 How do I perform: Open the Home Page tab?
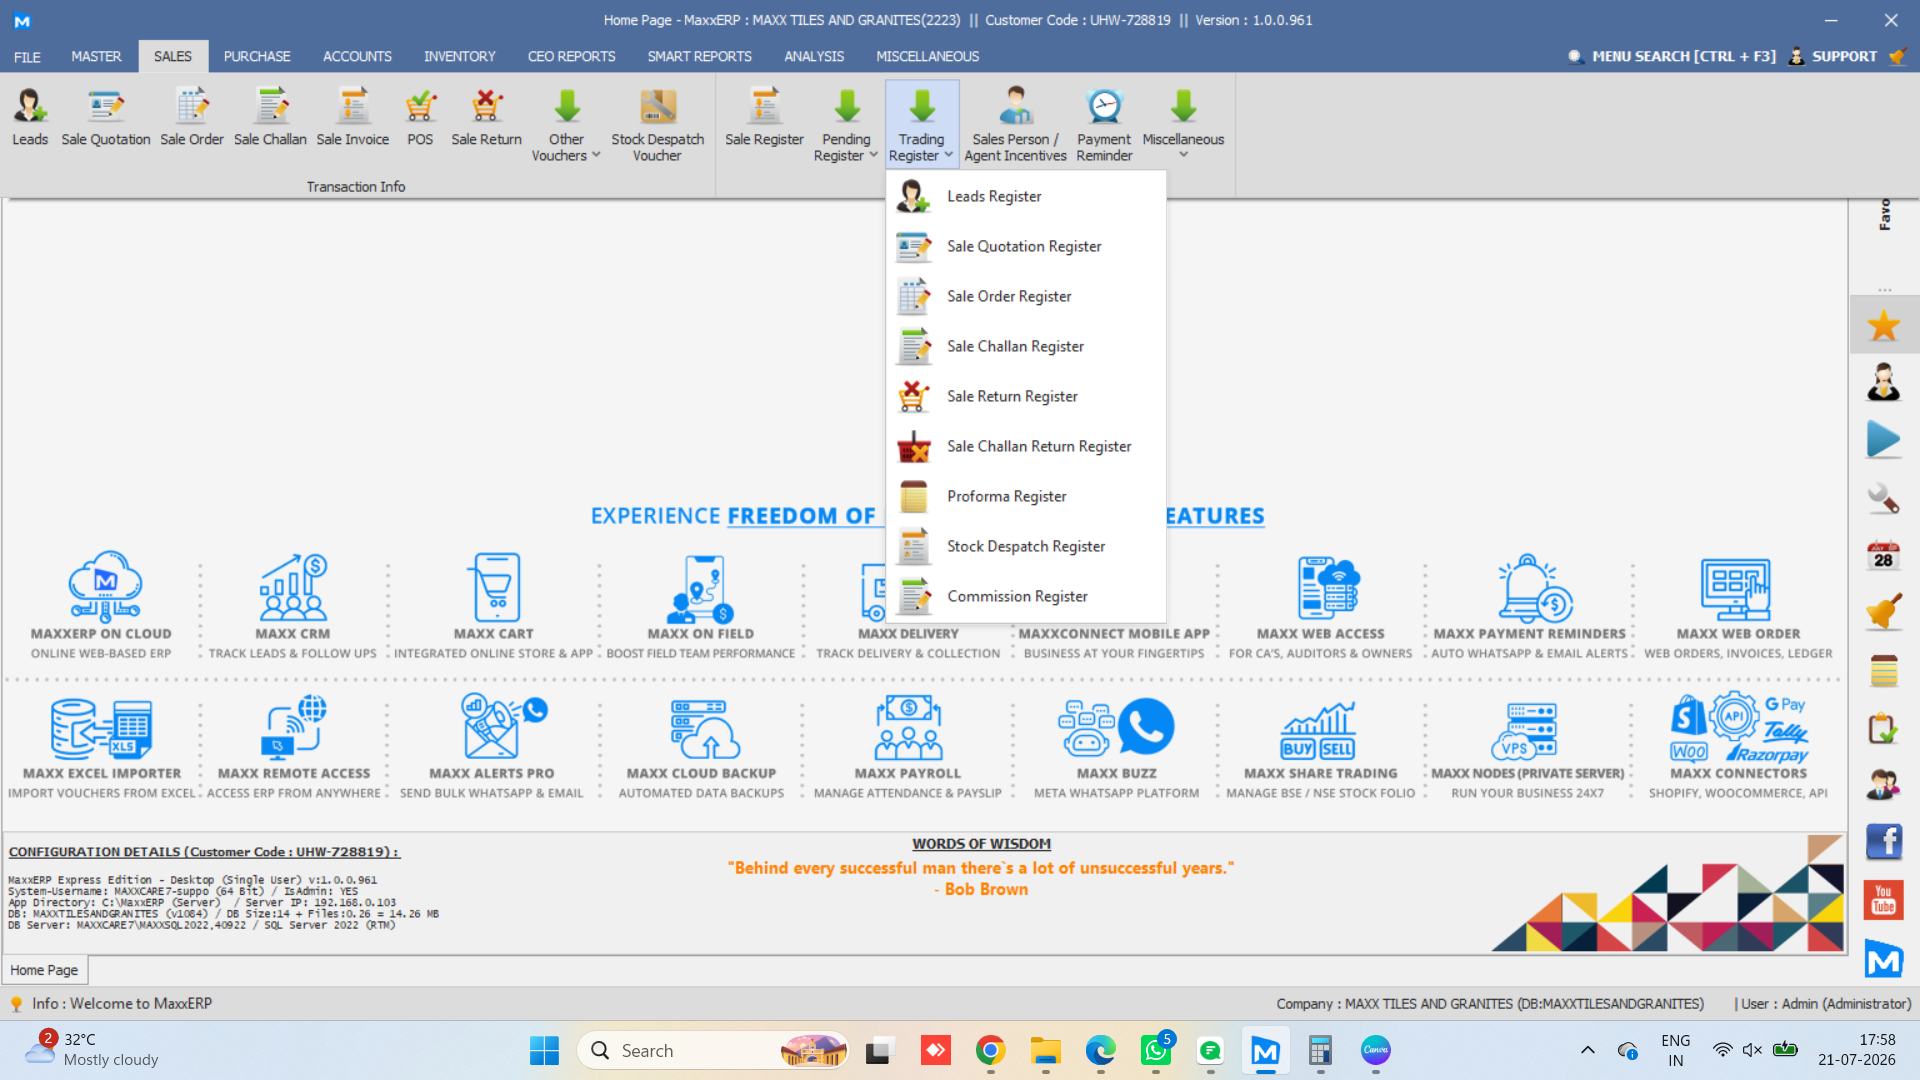(x=44, y=970)
